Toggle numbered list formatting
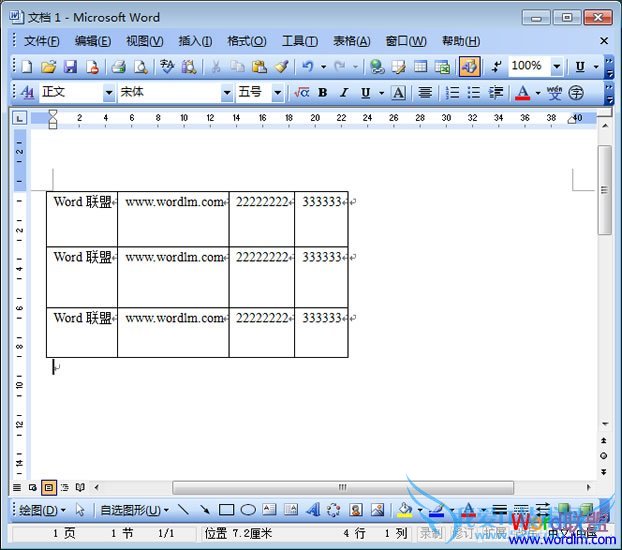 click(452, 93)
